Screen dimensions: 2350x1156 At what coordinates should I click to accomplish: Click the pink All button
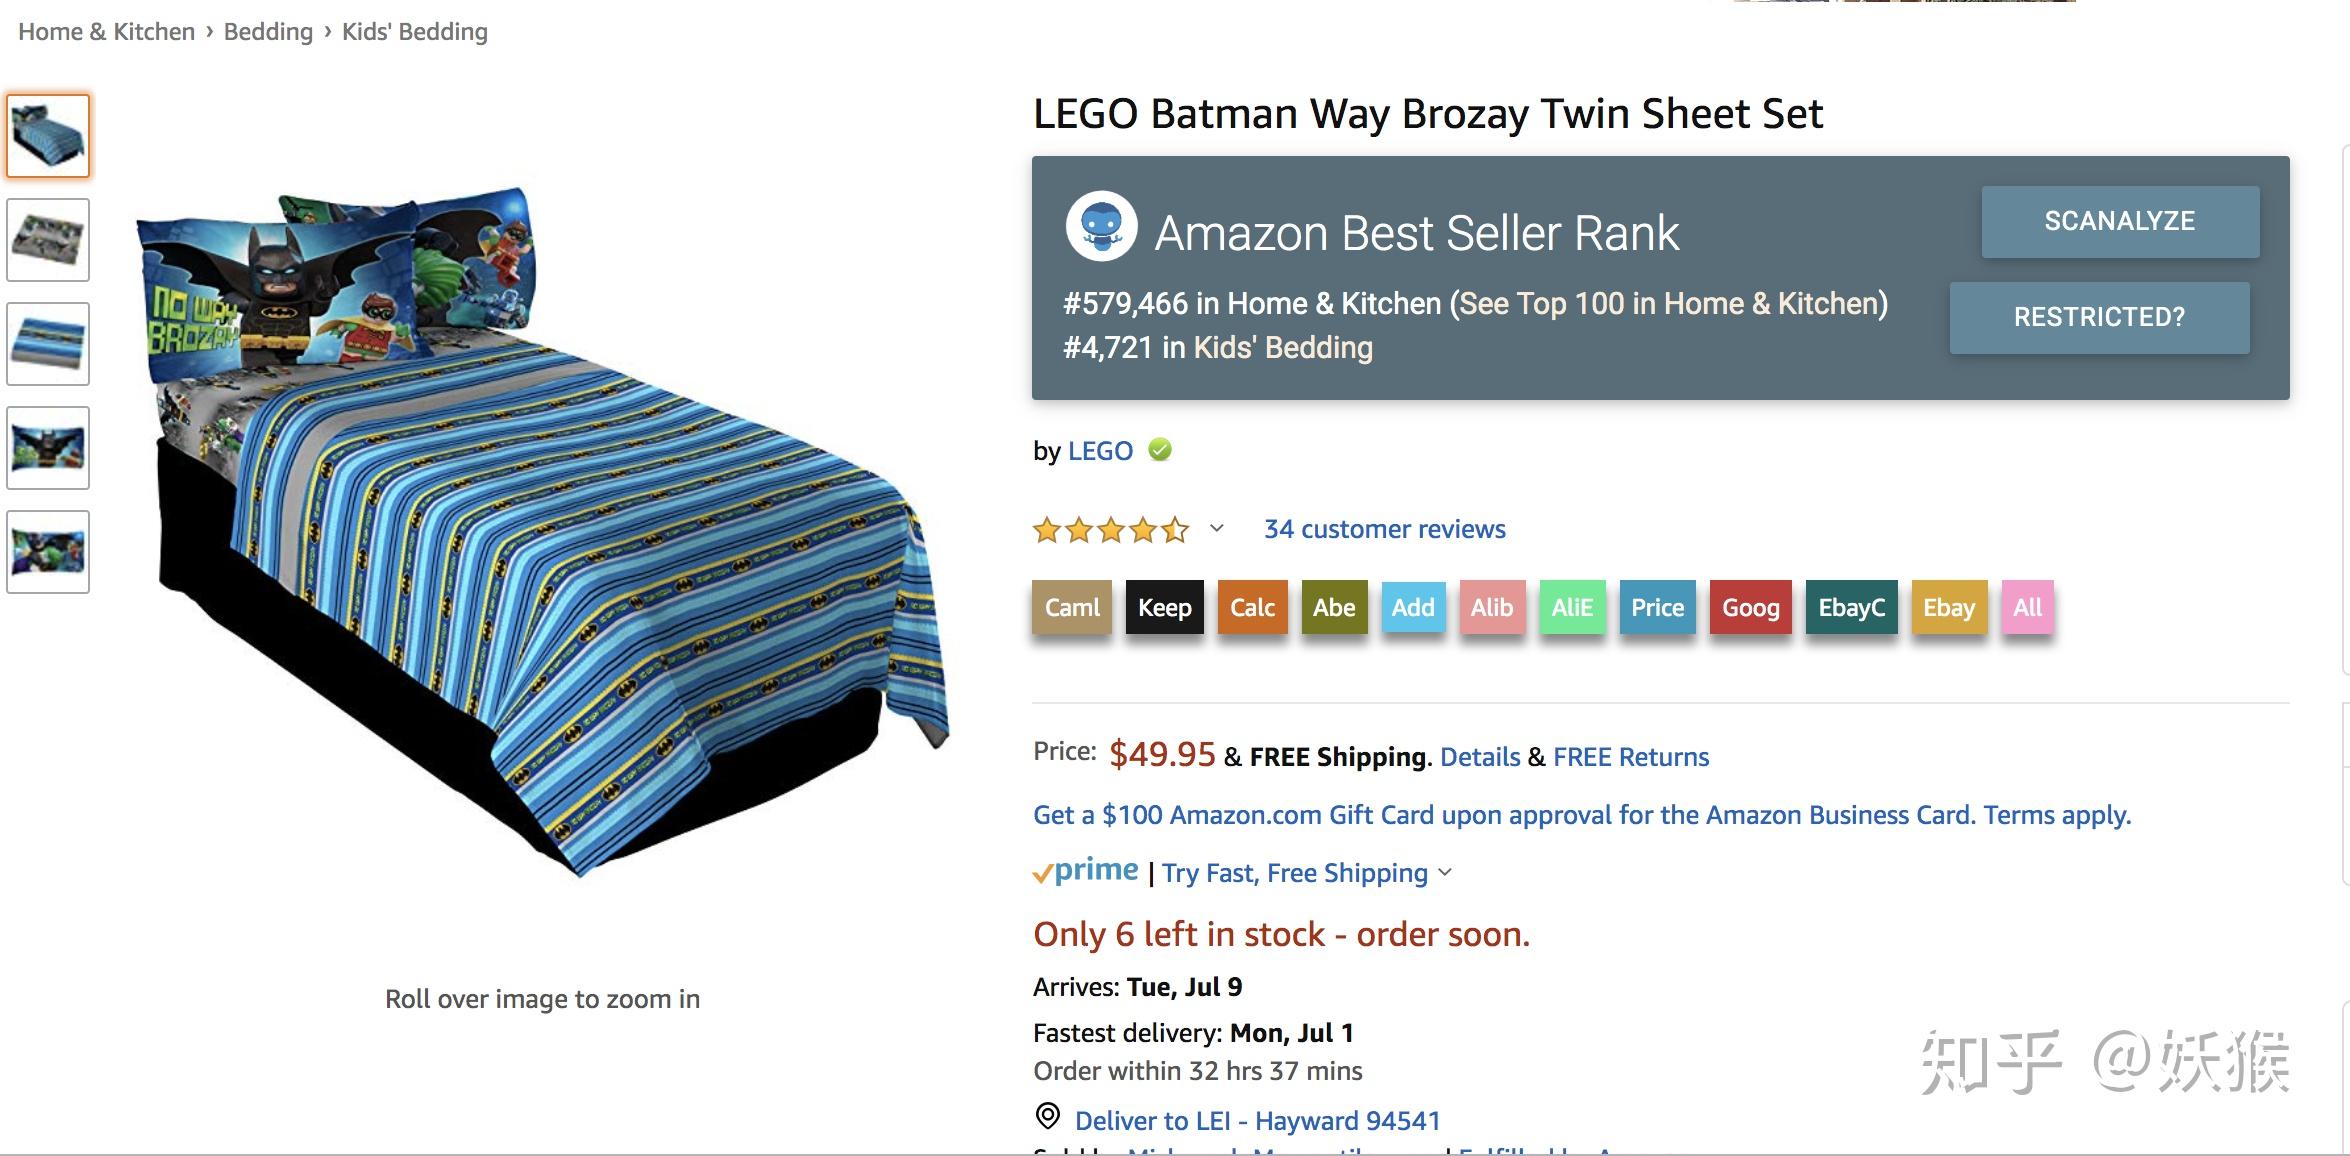2027,607
